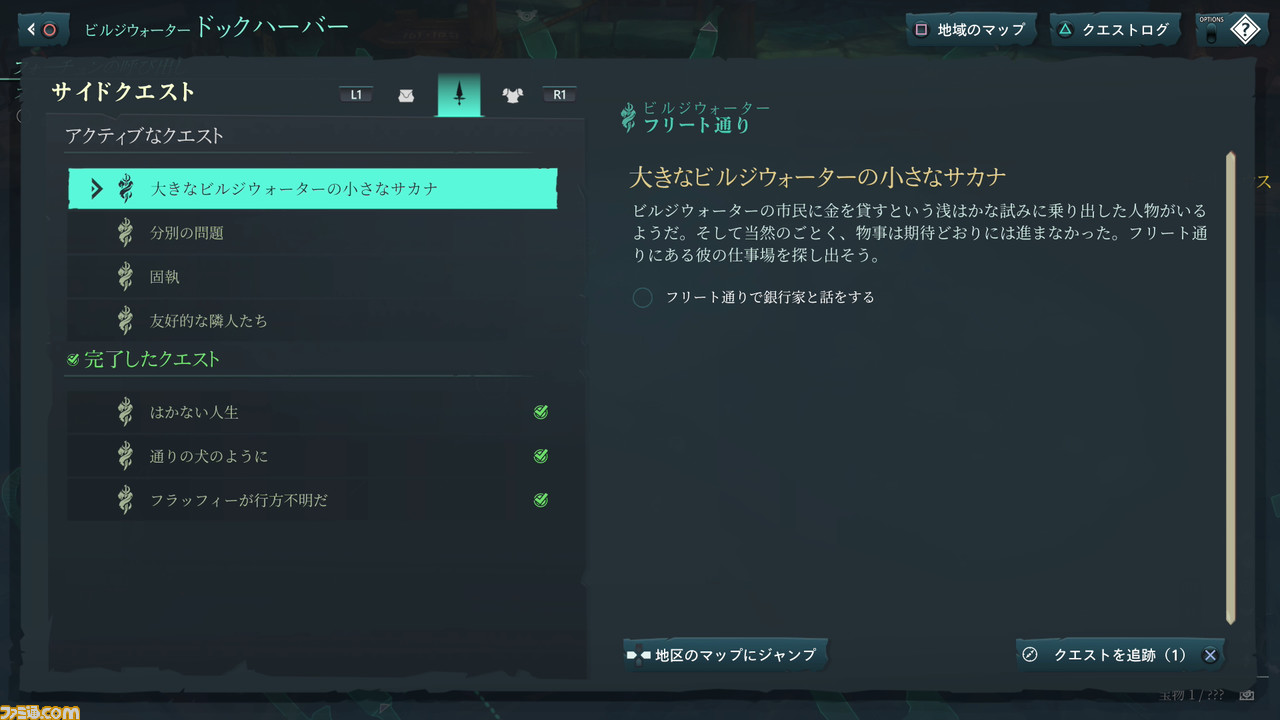Select completed quest 通りの犬のように
1280x720 pixels.
(x=313, y=456)
